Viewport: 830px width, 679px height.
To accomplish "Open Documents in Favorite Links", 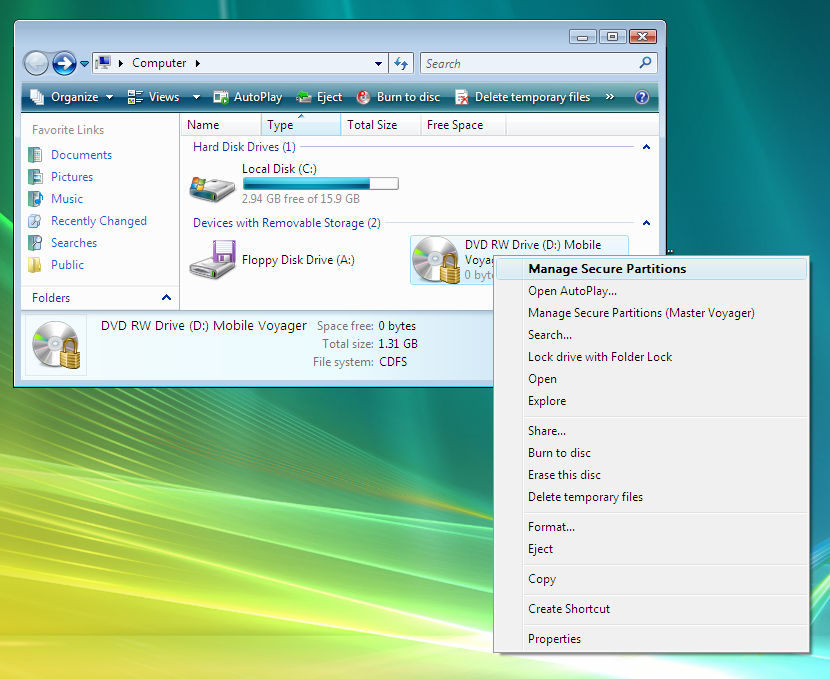I will [x=82, y=155].
